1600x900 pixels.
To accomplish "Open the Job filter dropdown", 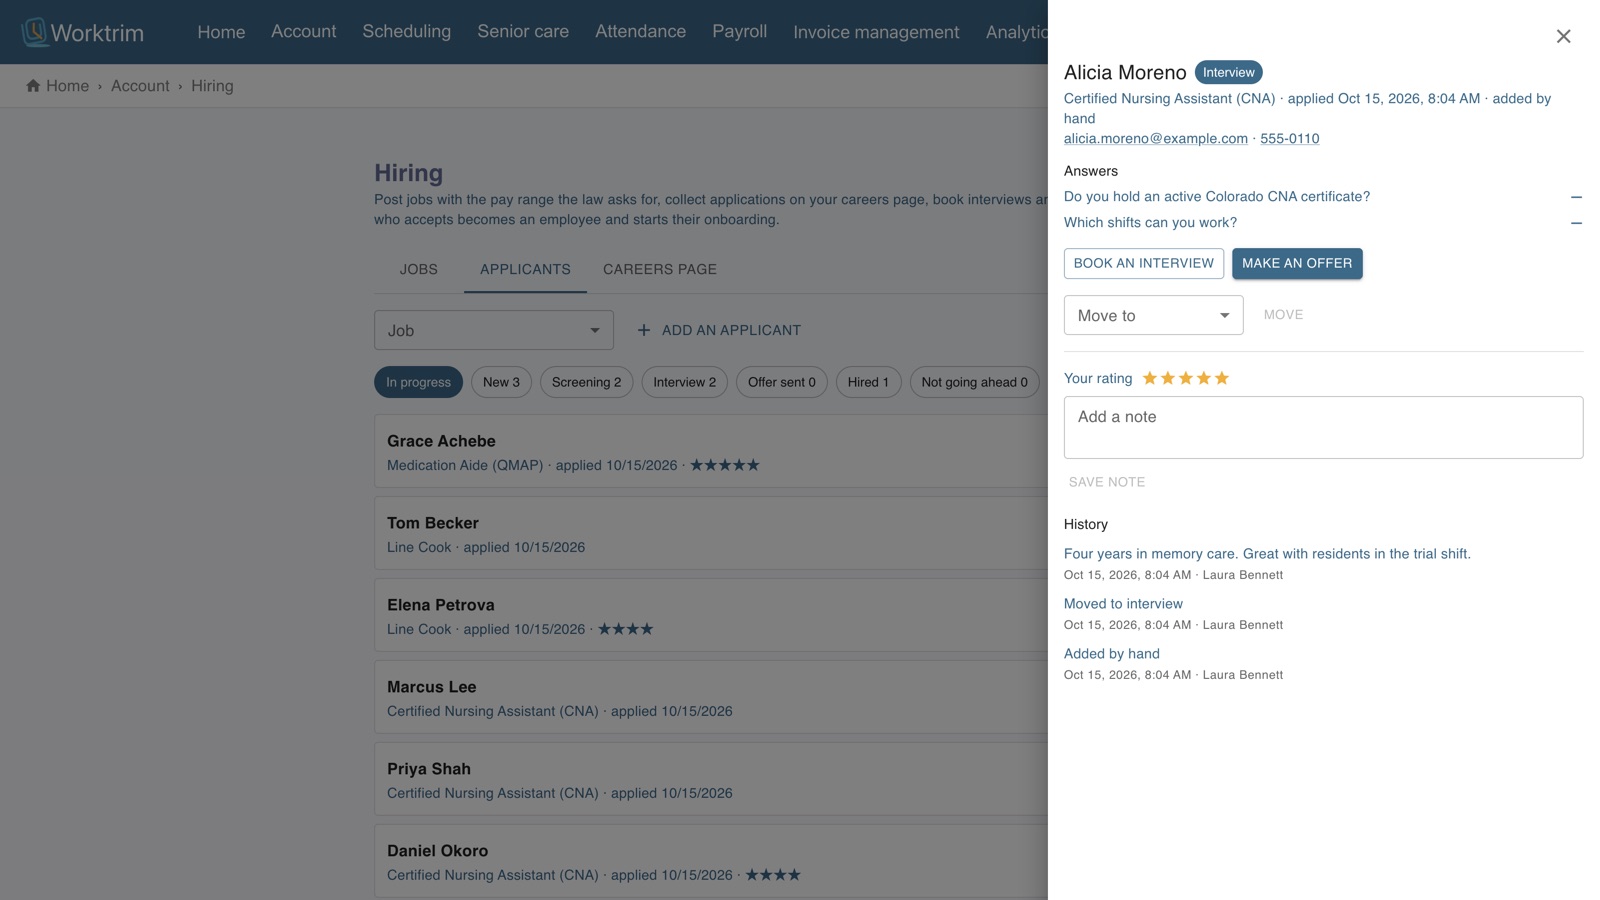I will (494, 330).
